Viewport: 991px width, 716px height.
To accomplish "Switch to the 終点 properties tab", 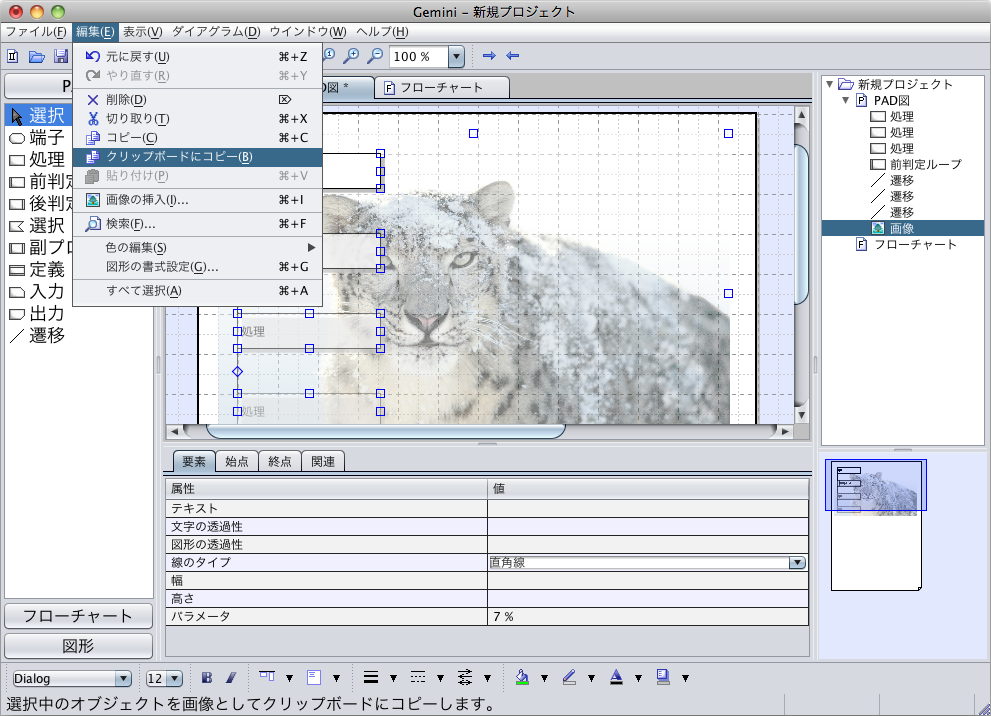I will tap(280, 461).
